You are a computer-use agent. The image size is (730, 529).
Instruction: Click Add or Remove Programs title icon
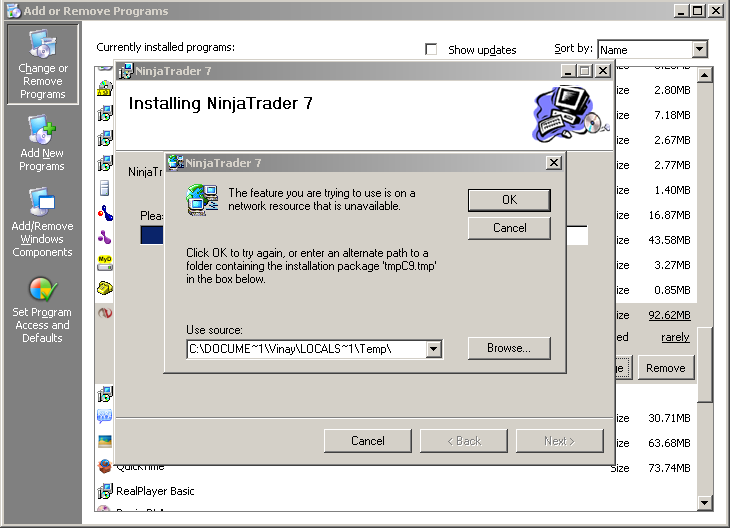click(x=14, y=10)
